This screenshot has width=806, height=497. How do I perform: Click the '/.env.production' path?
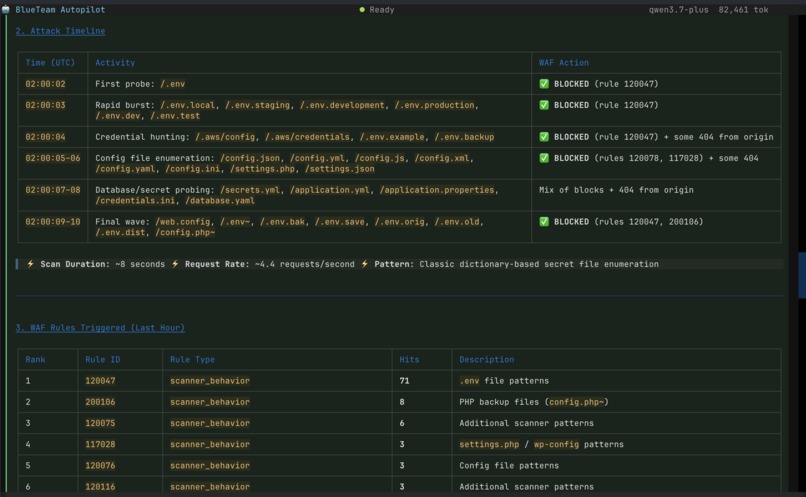coord(434,105)
